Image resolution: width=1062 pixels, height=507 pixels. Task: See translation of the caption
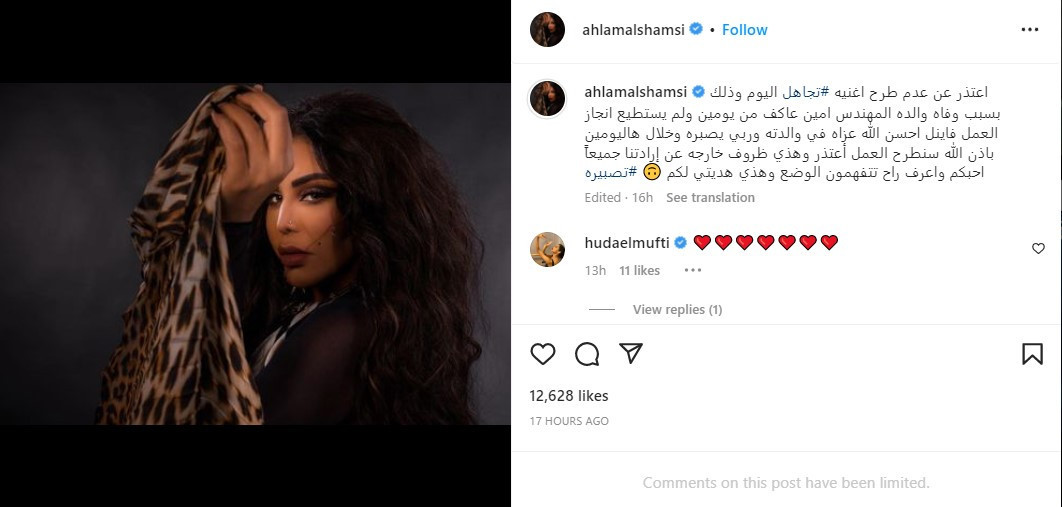[710, 198]
